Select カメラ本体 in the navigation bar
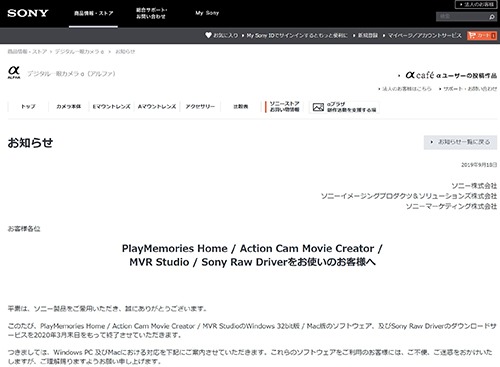Screen dimensions: 500x367 click(x=69, y=106)
